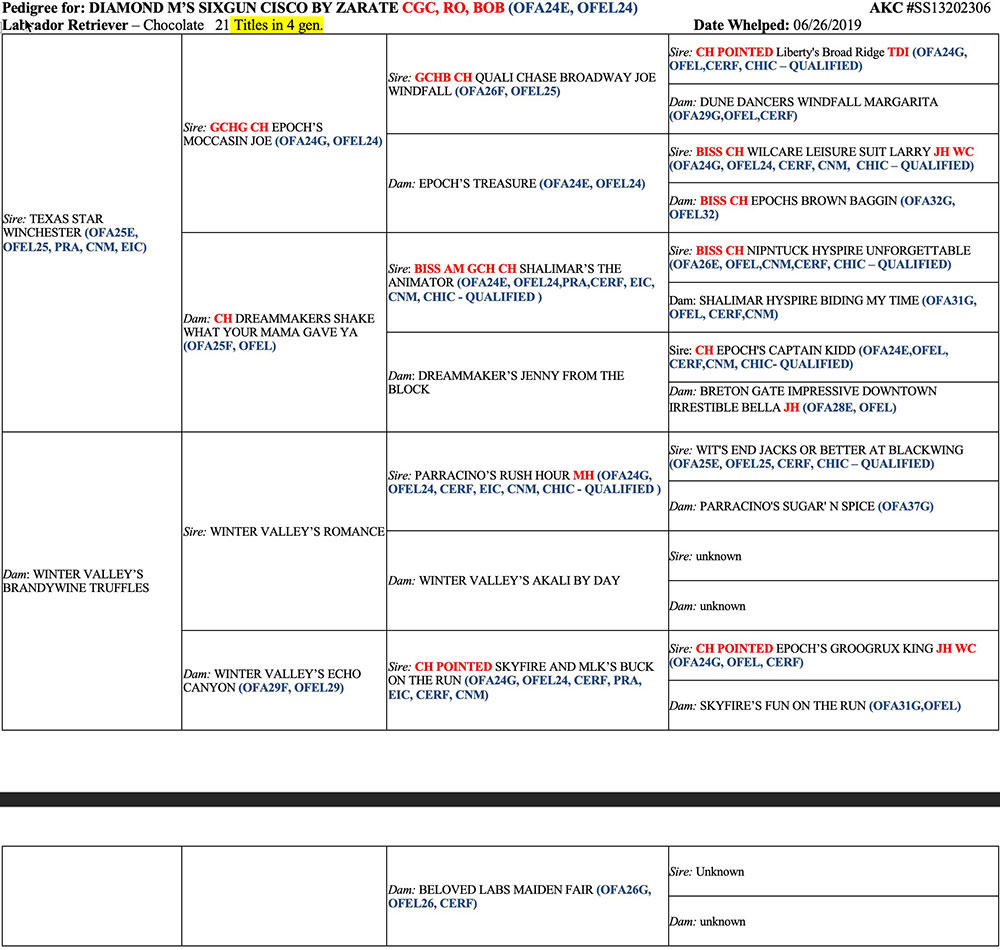Click the Date Whelped 06/26/2019 text

(777, 25)
